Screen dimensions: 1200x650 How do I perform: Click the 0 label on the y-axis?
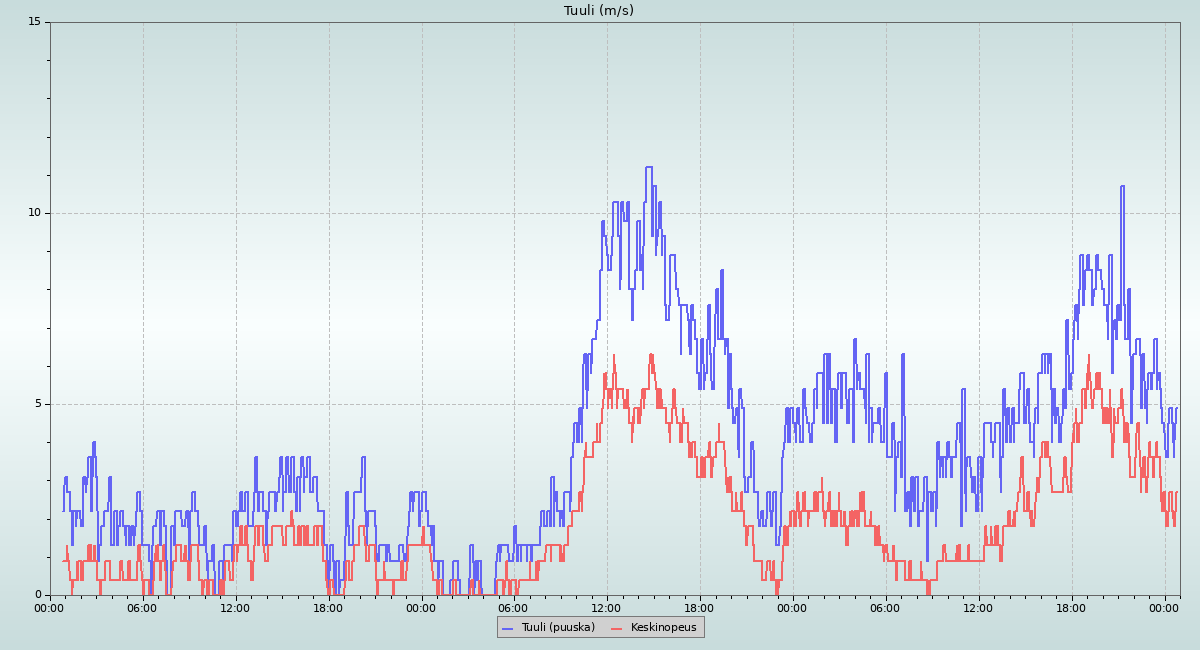pos(37,595)
